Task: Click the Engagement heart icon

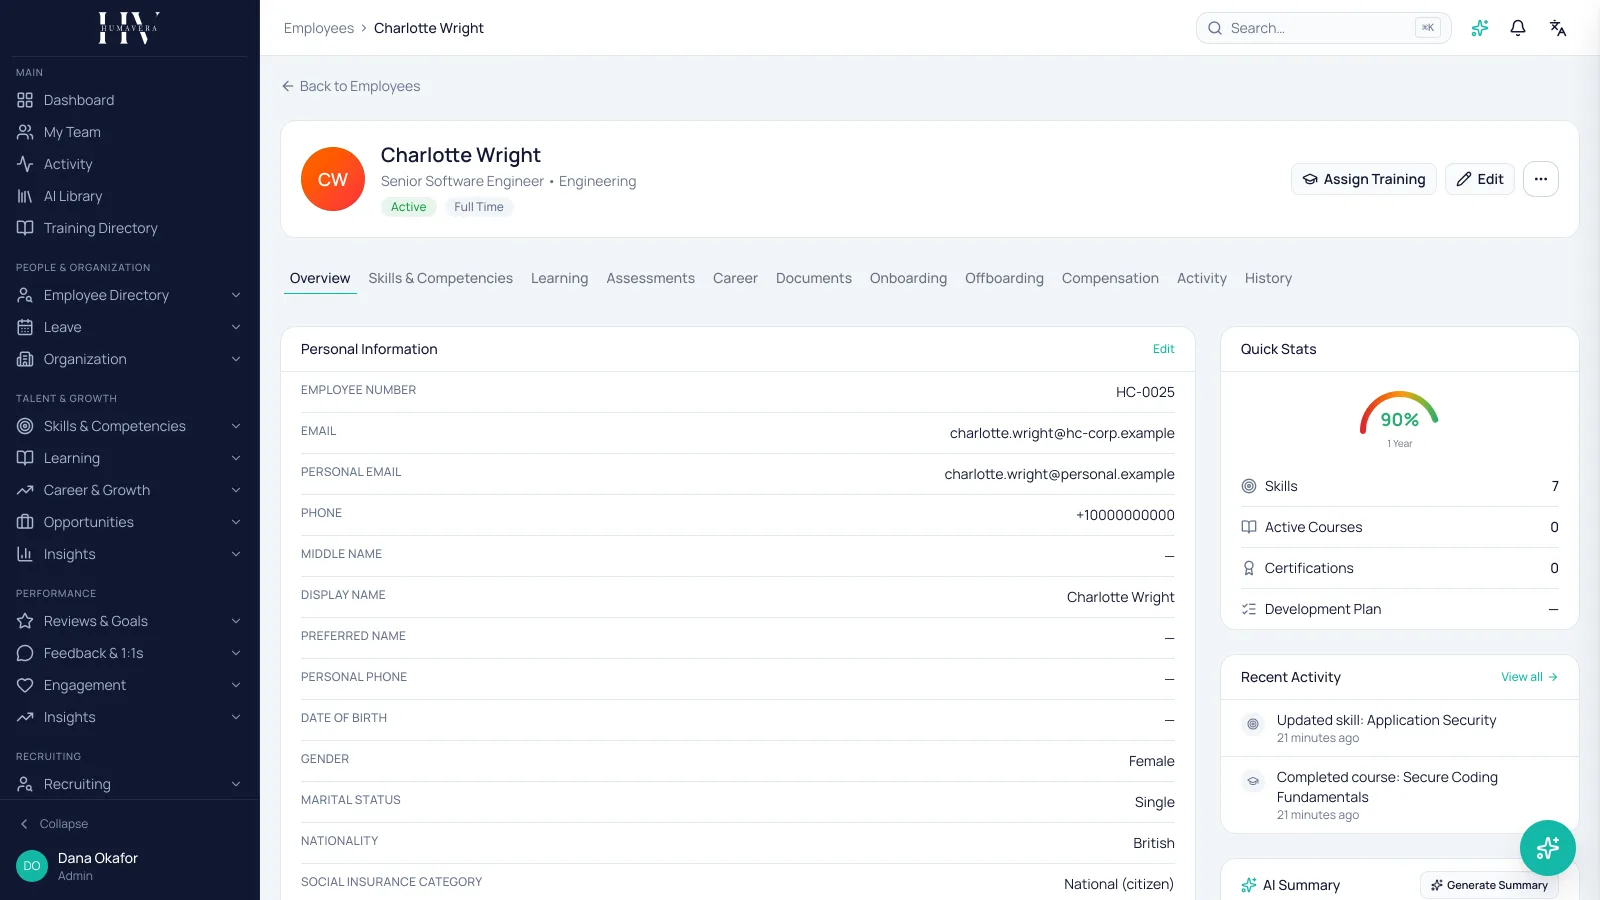Action: tap(25, 685)
